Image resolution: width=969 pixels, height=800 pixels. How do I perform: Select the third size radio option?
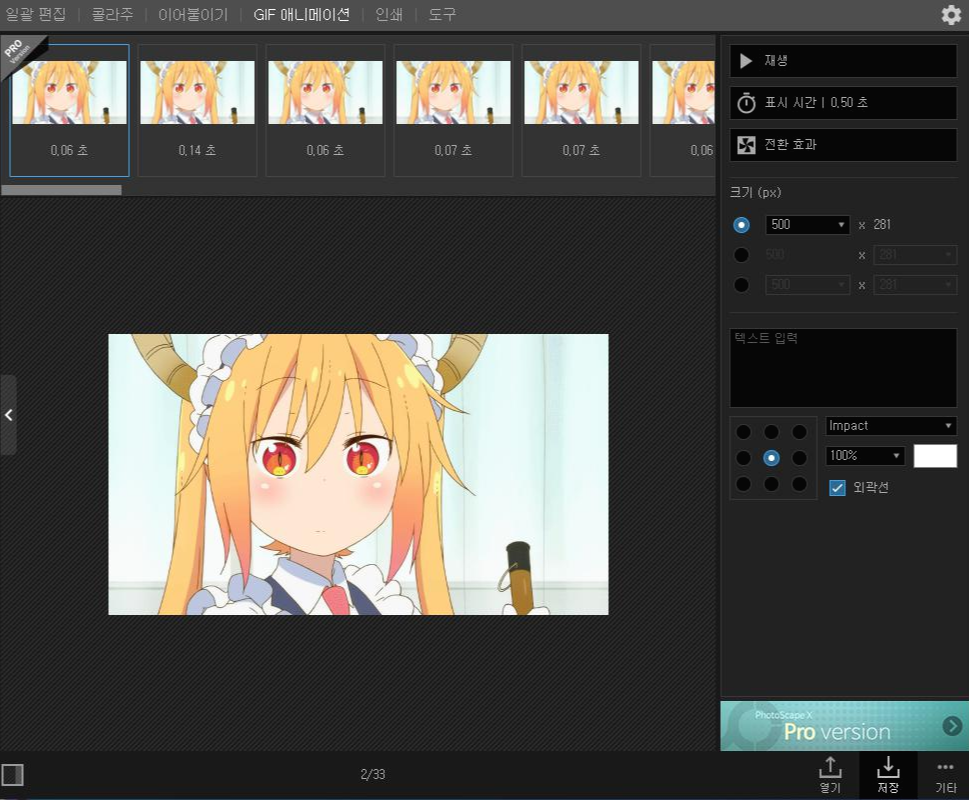tap(741, 285)
